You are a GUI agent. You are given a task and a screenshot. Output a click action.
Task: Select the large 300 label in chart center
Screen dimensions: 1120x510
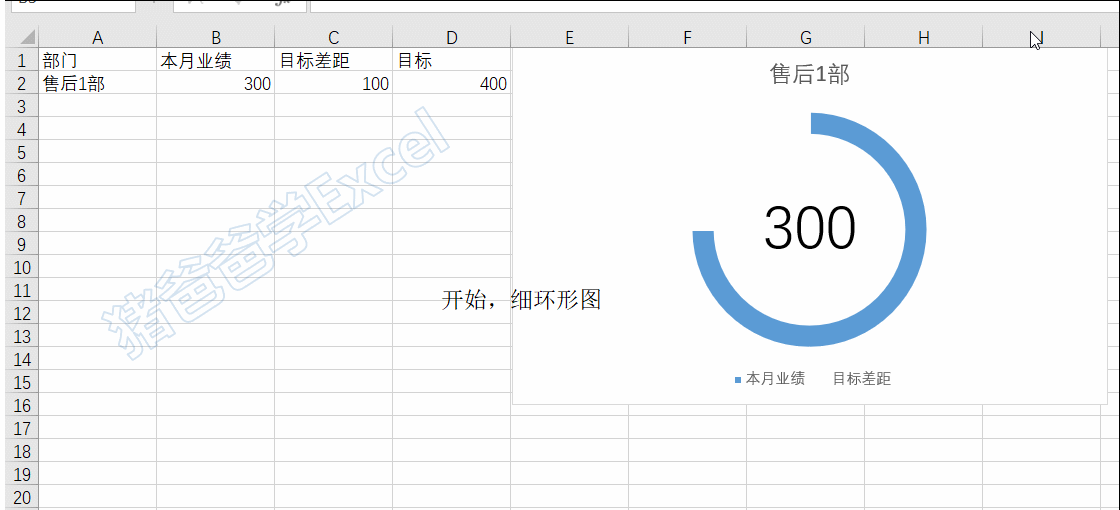809,227
